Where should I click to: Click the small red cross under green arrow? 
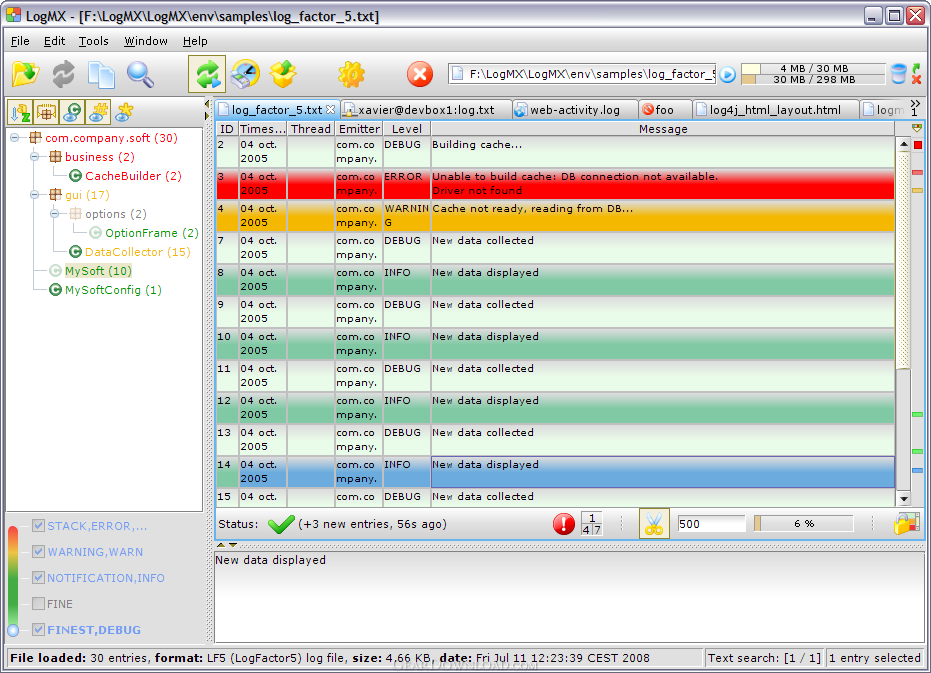click(x=917, y=79)
